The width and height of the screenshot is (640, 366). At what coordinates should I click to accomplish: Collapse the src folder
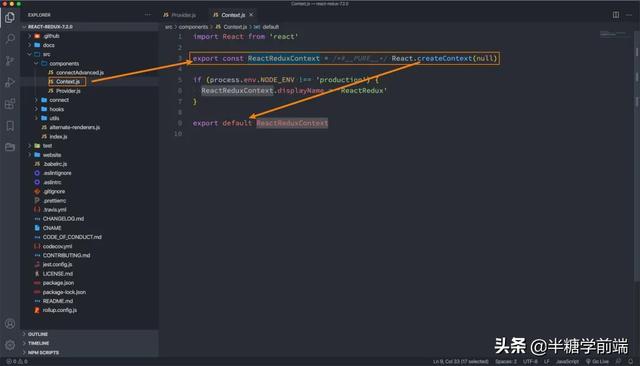(89, 54)
